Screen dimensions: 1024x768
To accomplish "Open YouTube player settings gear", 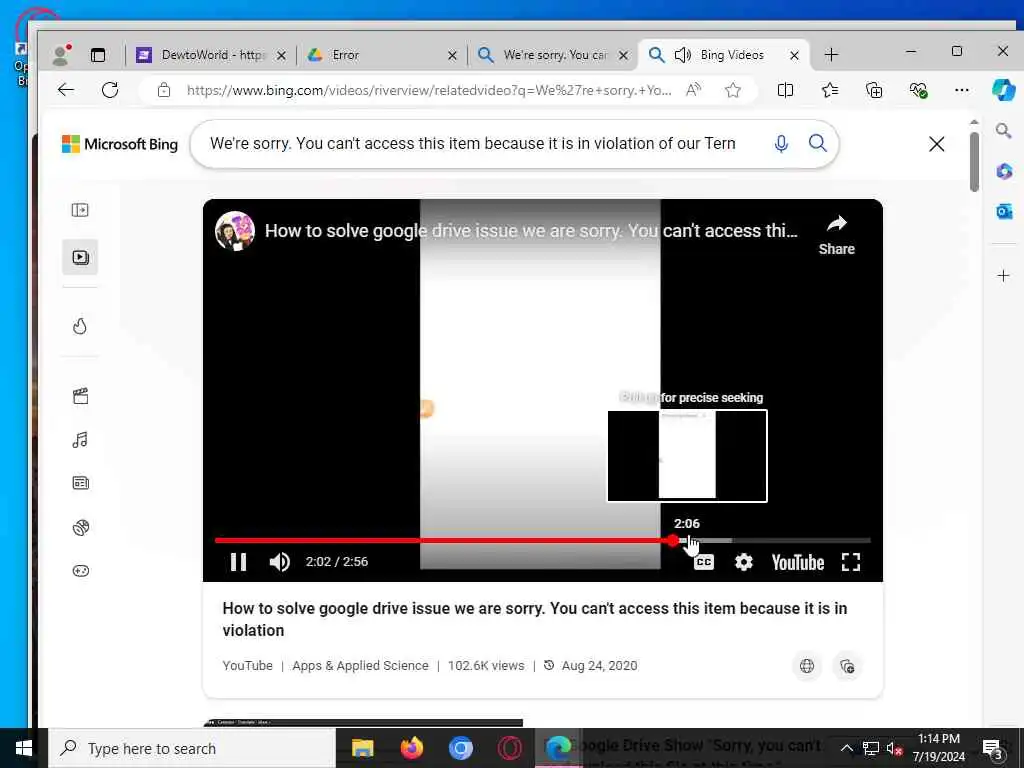I will pos(743,562).
